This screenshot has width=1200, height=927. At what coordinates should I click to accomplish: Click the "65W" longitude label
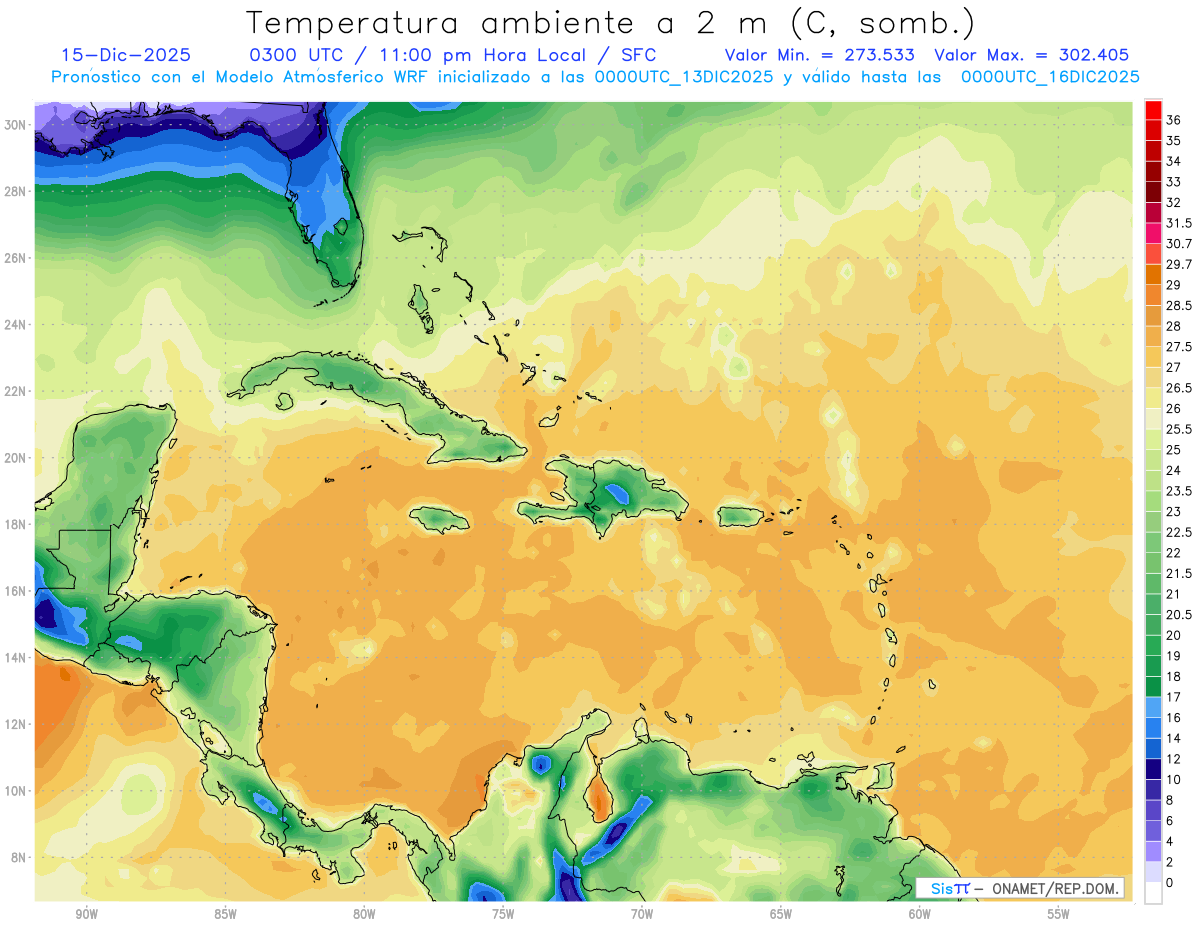(x=781, y=914)
